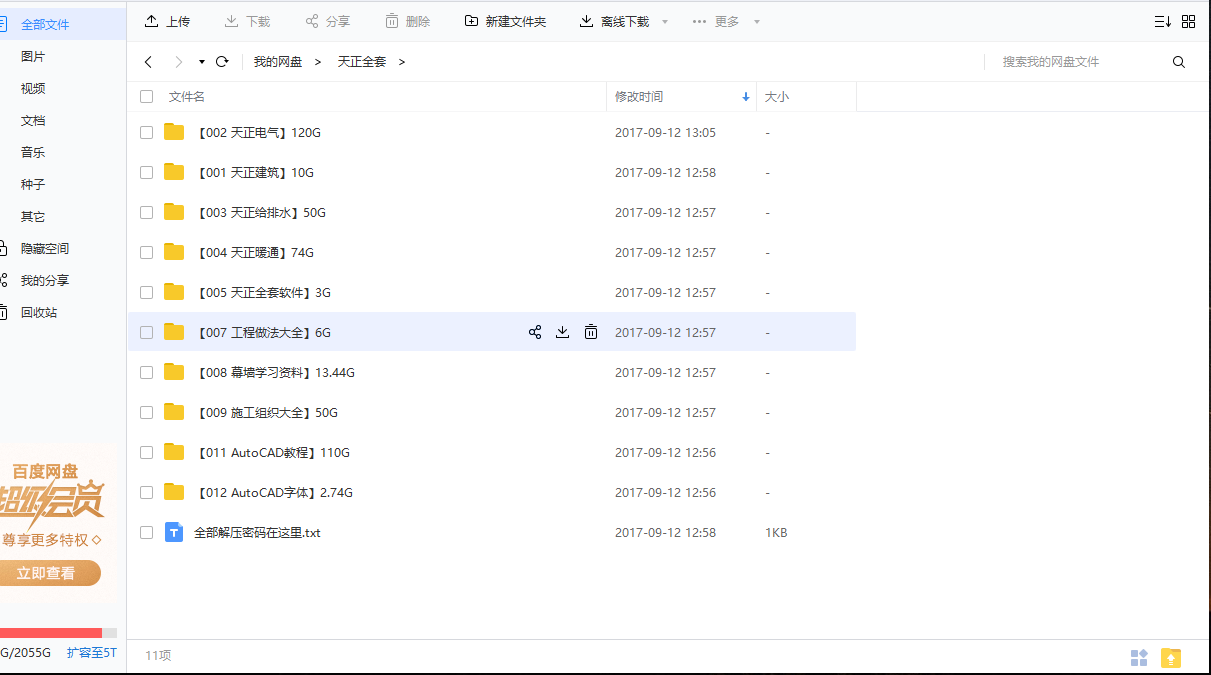This screenshot has height=675, width=1211.
Task: Check the box for 【007 工程做法大全】6G
Action: pyautogui.click(x=147, y=332)
